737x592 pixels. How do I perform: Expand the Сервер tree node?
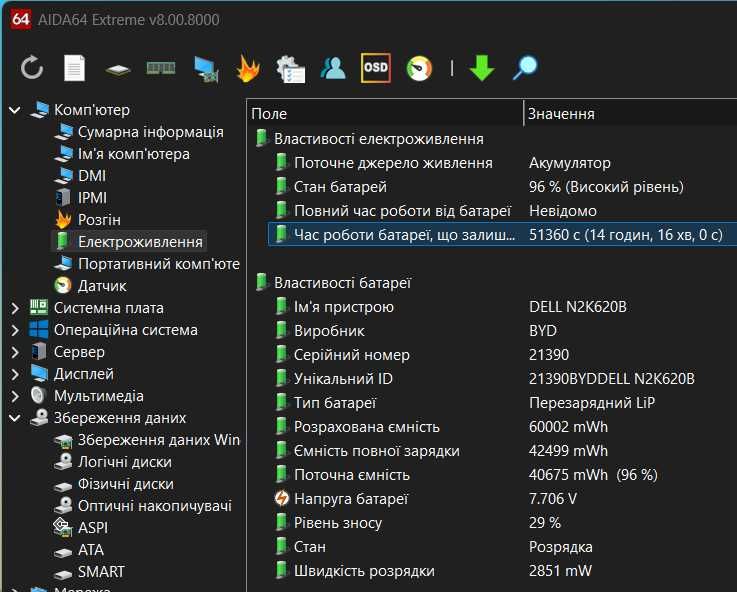[15, 352]
